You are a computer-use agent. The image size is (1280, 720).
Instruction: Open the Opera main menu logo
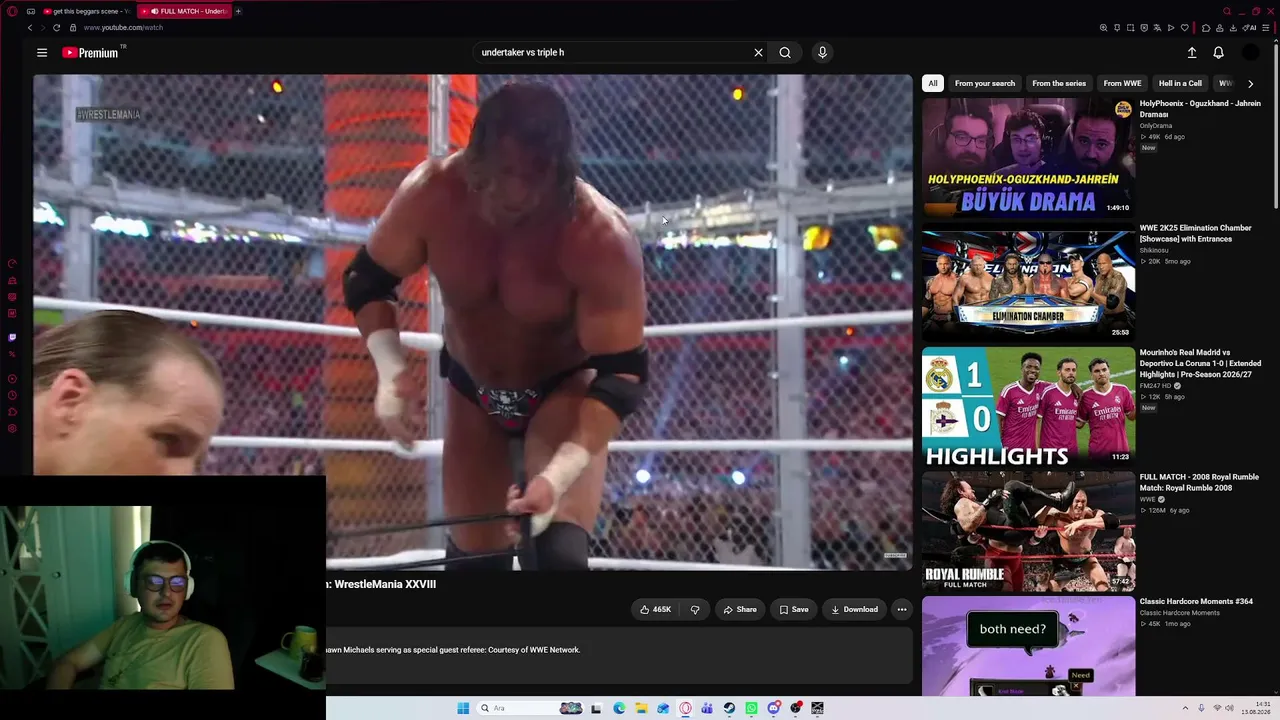tap(12, 11)
